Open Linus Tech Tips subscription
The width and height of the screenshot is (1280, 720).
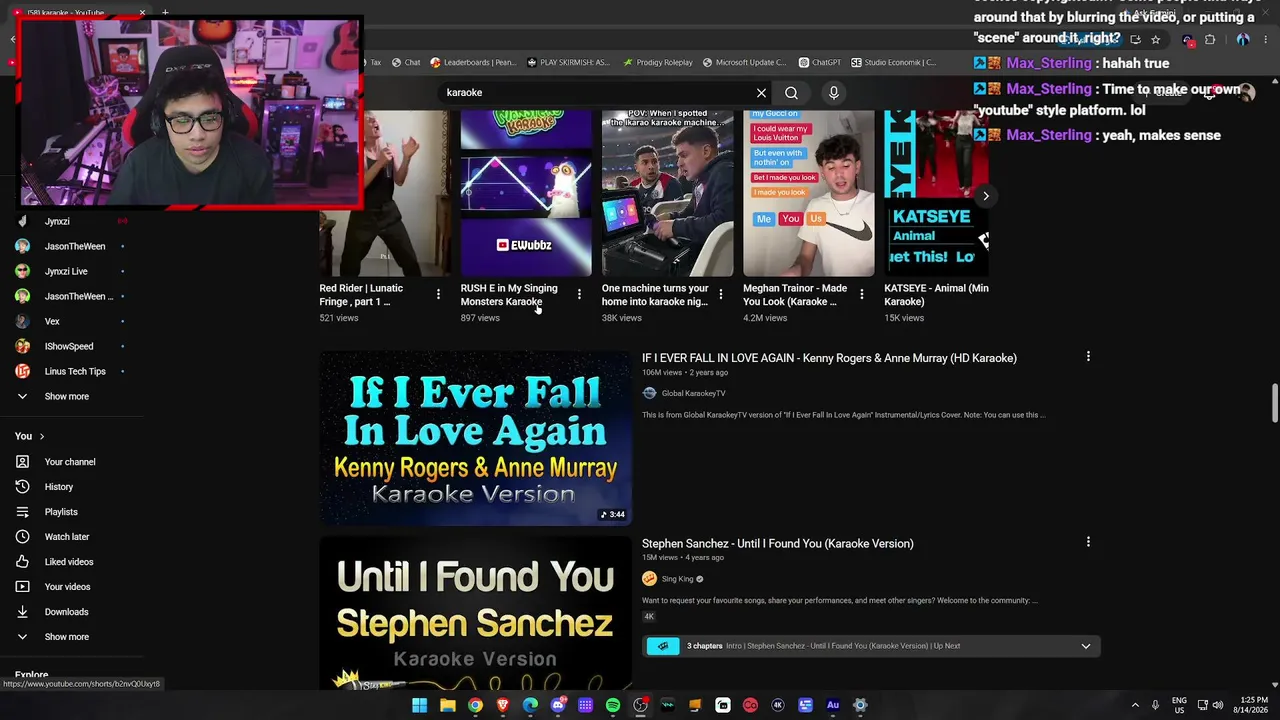pyautogui.click(x=75, y=372)
